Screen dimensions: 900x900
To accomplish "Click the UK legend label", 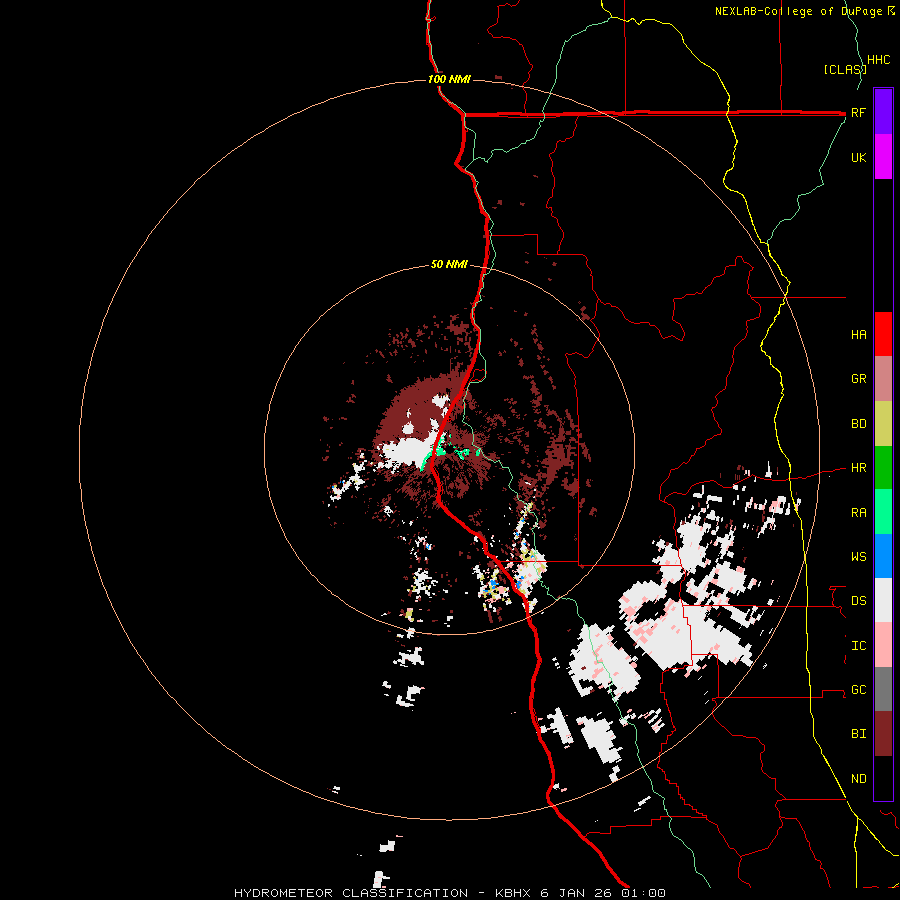I will coord(858,157).
